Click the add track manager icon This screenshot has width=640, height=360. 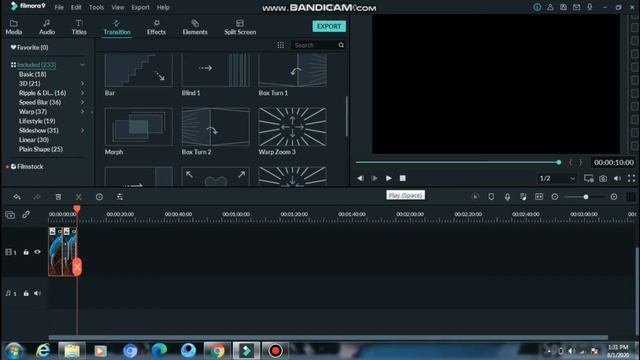click(x=10, y=214)
